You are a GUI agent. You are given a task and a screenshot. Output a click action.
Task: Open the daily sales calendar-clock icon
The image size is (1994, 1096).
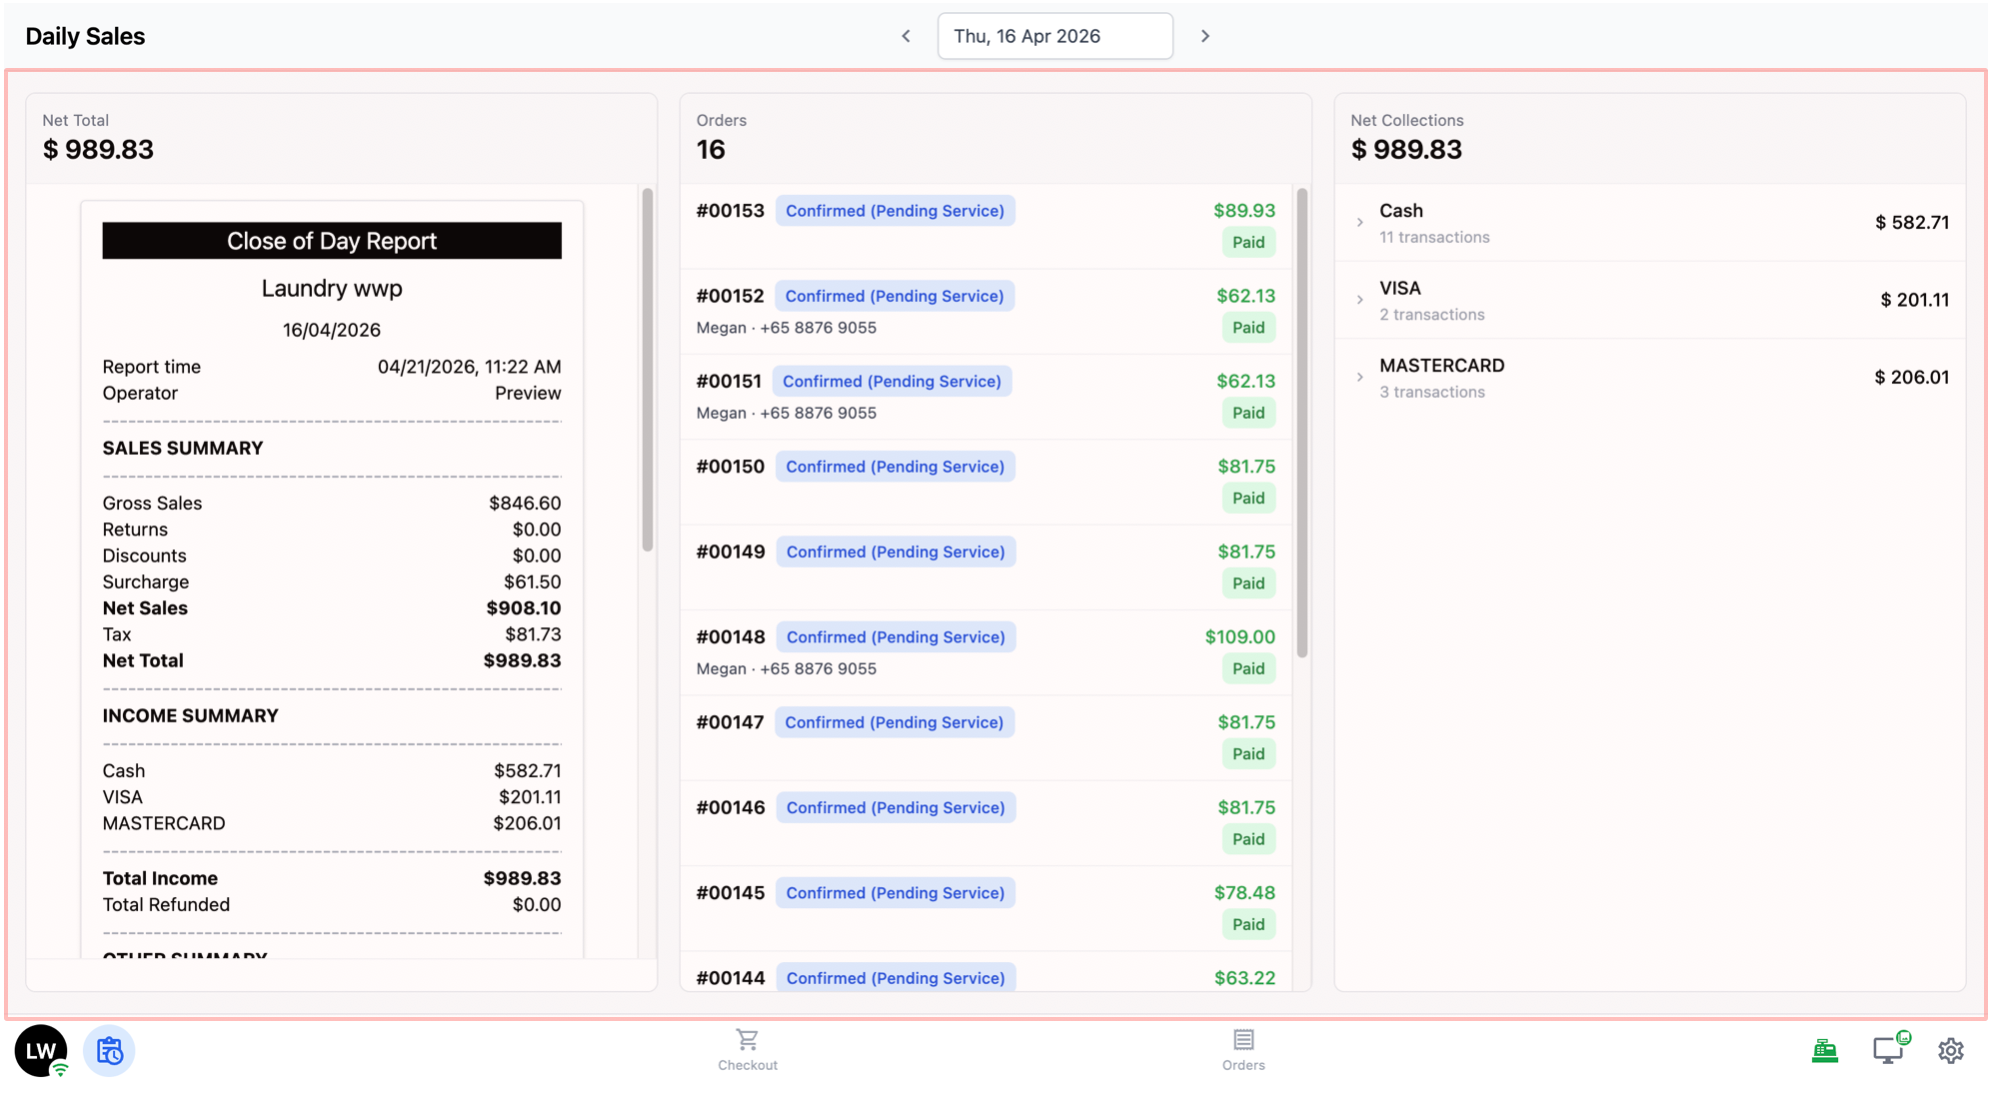pos(109,1050)
